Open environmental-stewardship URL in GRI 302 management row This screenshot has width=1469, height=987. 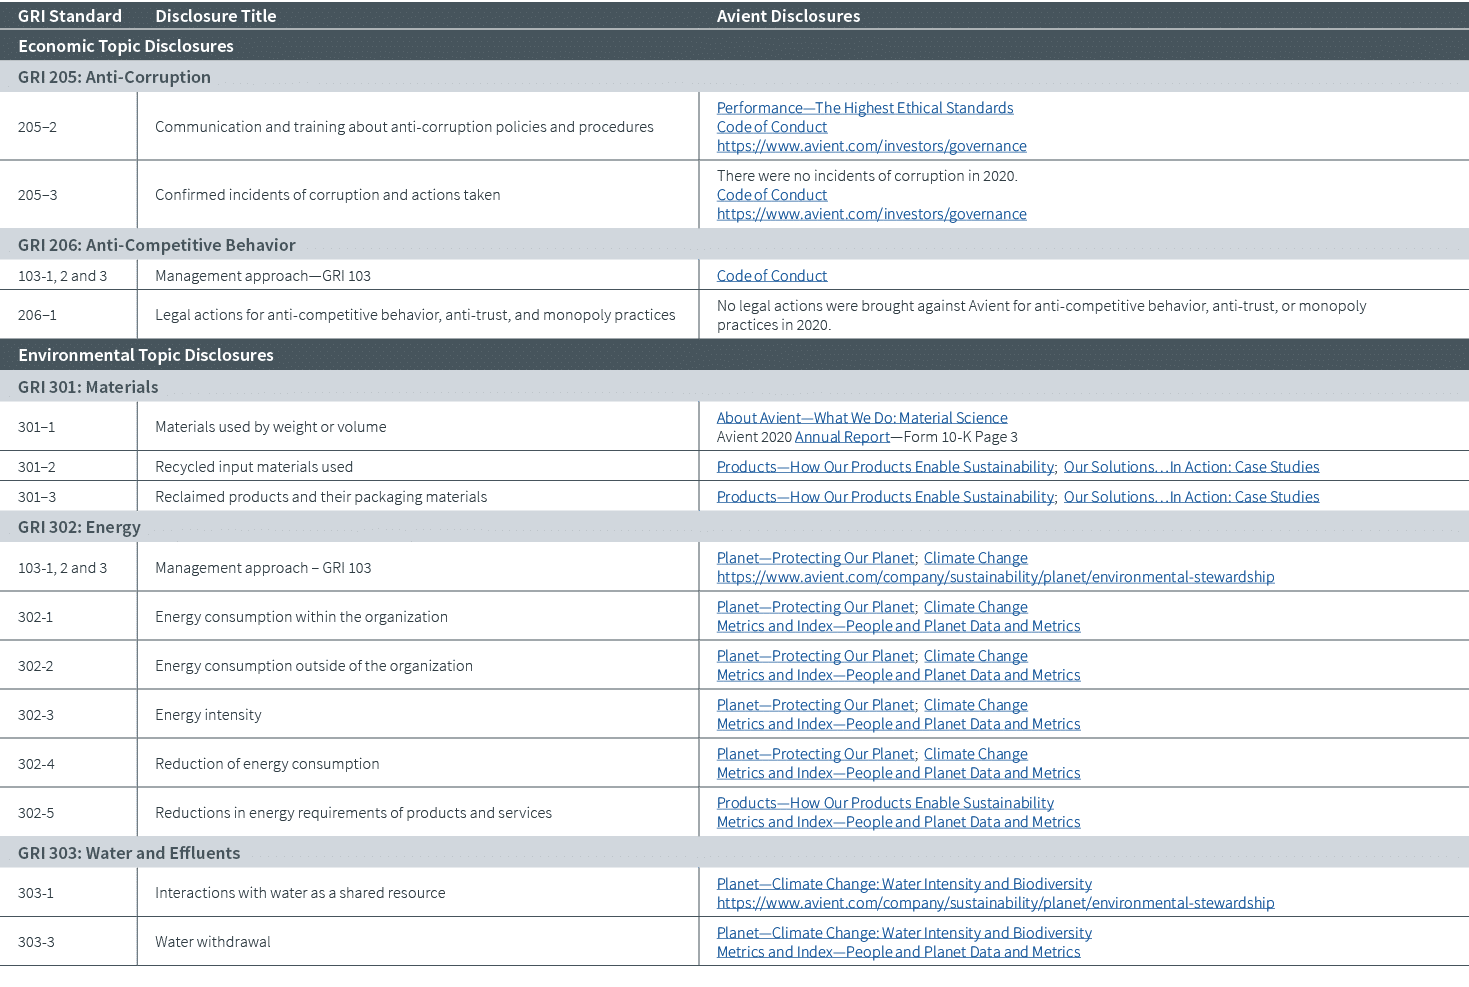(x=995, y=577)
